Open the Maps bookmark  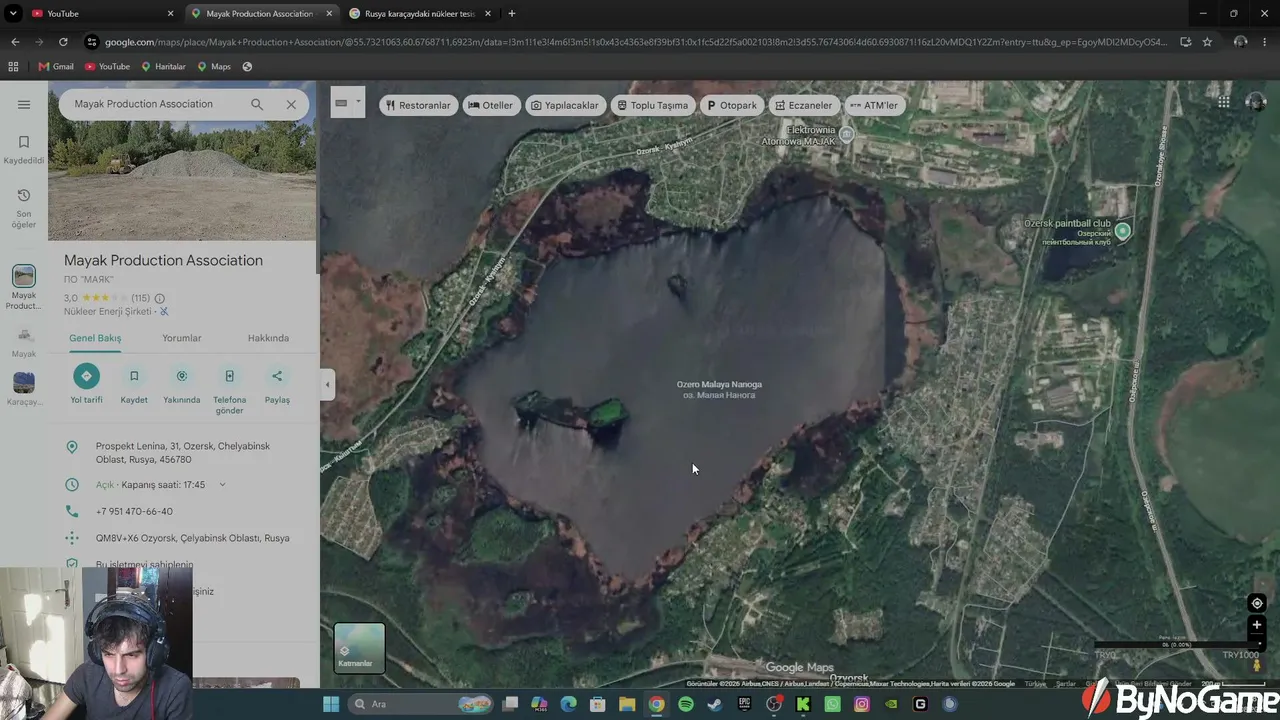point(214,67)
